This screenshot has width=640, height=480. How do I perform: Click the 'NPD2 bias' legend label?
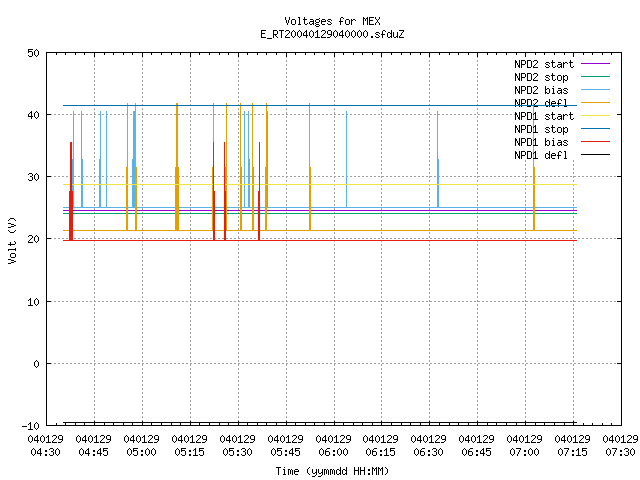pos(541,90)
